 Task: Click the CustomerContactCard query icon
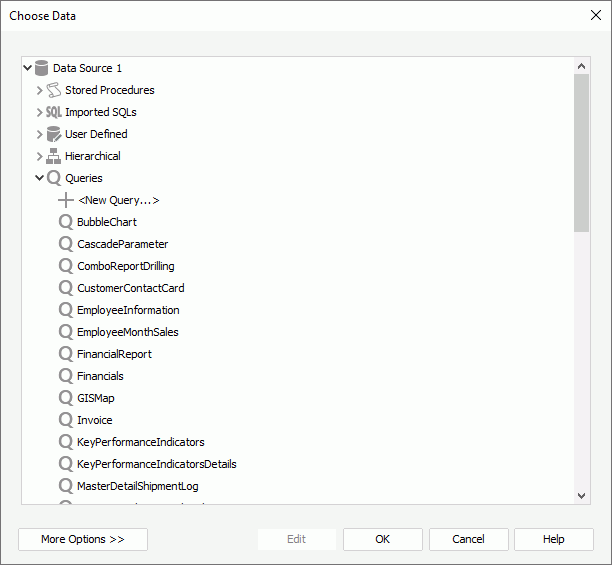click(x=66, y=288)
